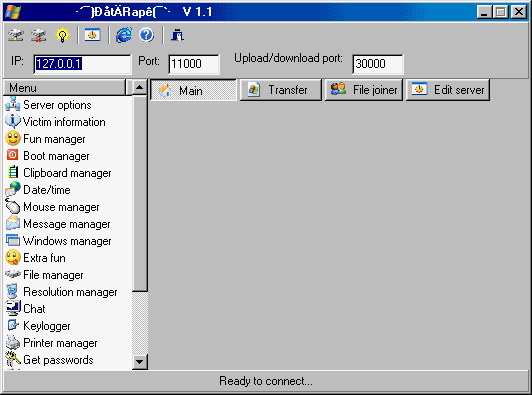Viewport: 532px width, 395px height.
Task: Click the IP address input field
Action: click(x=82, y=64)
